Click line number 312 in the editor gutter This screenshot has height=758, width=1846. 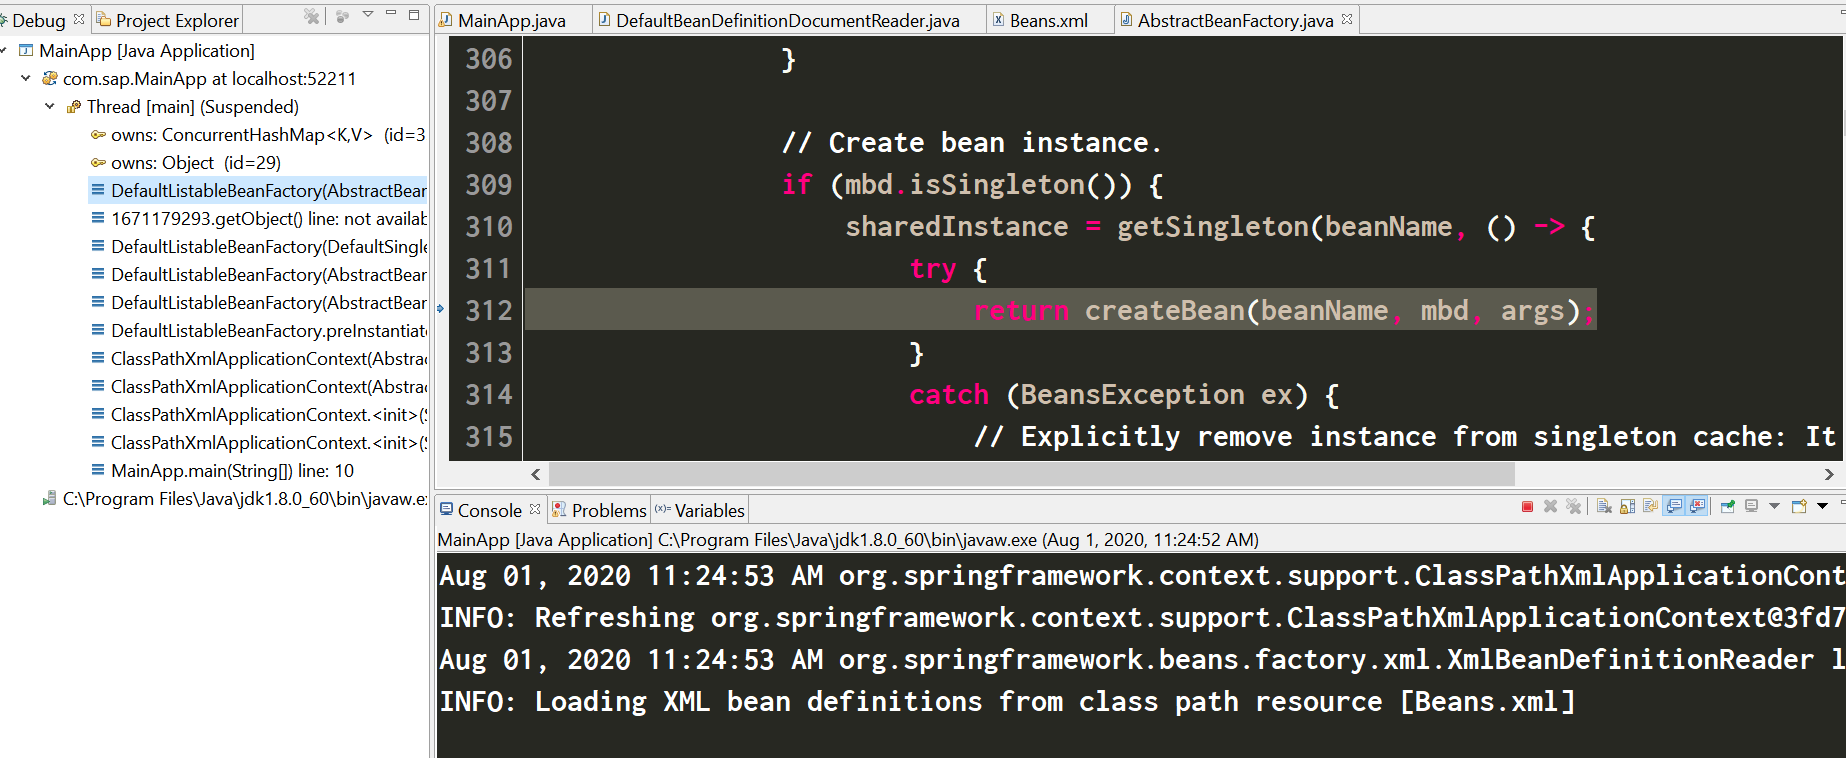[489, 311]
